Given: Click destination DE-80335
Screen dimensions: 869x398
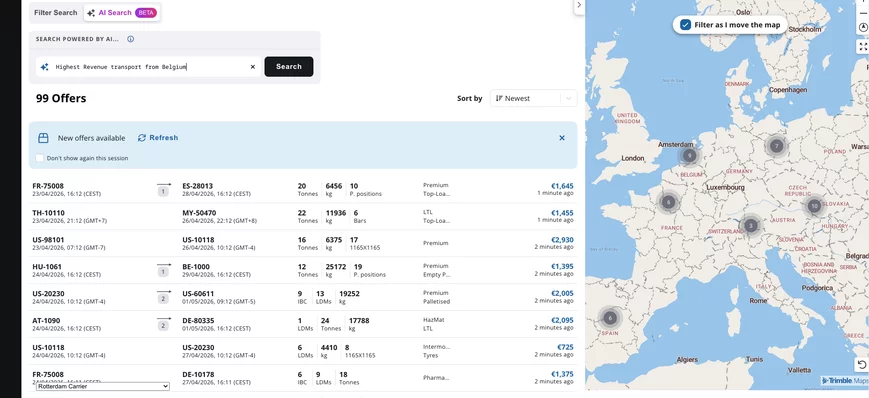Looking at the screenshot, I should [198, 320].
